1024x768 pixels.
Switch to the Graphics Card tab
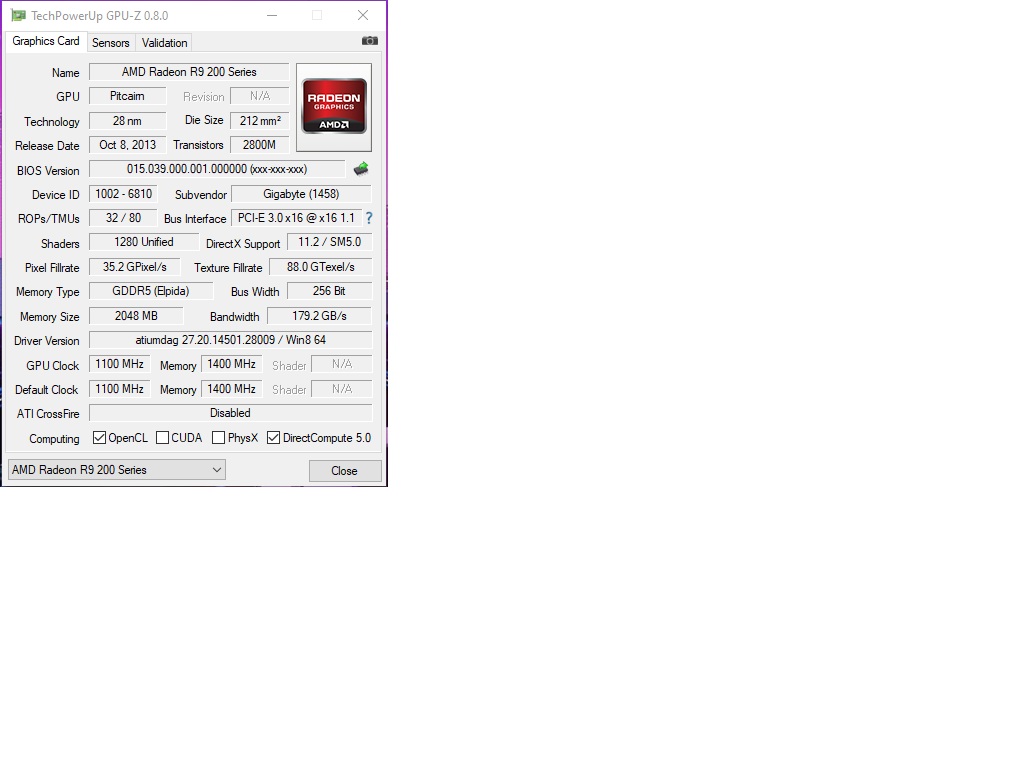[46, 41]
